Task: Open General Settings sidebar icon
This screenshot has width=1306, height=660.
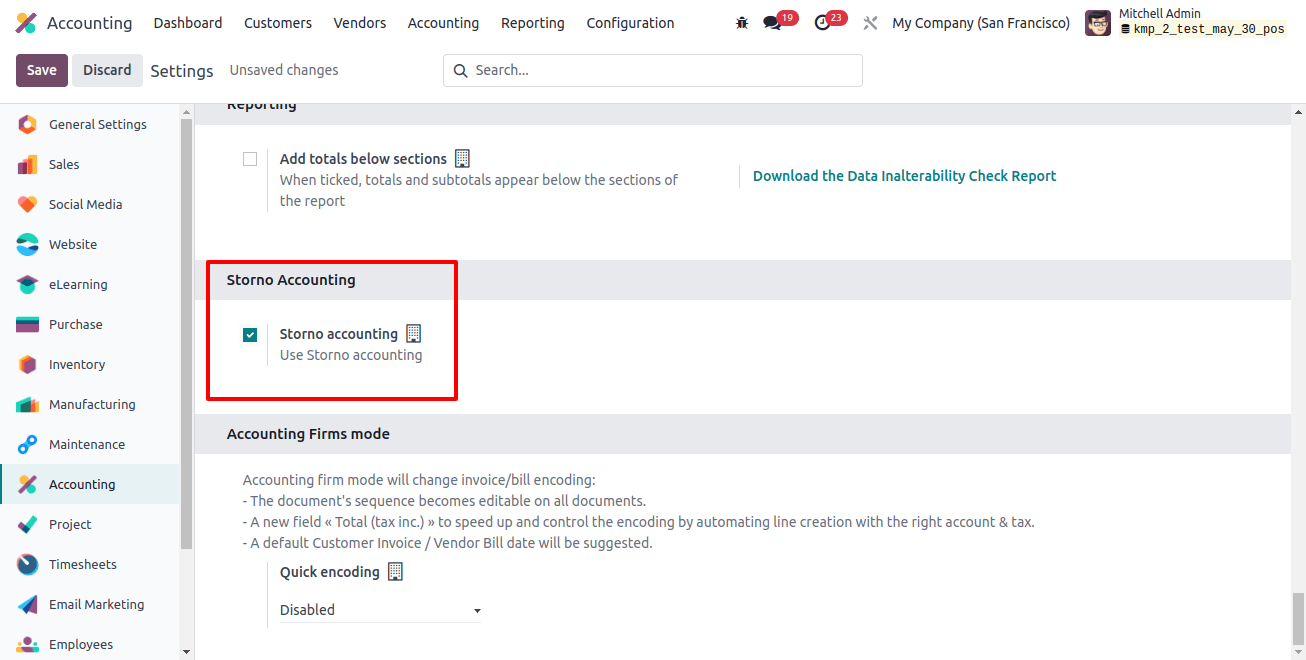Action: [28, 125]
